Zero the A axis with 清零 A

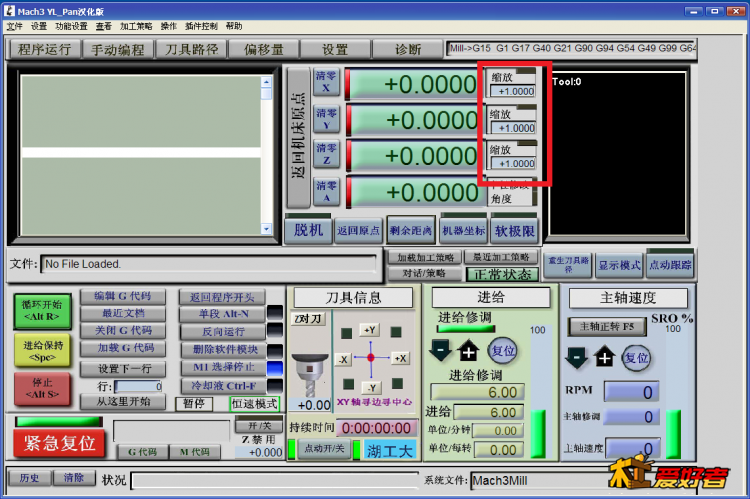pyautogui.click(x=326, y=191)
